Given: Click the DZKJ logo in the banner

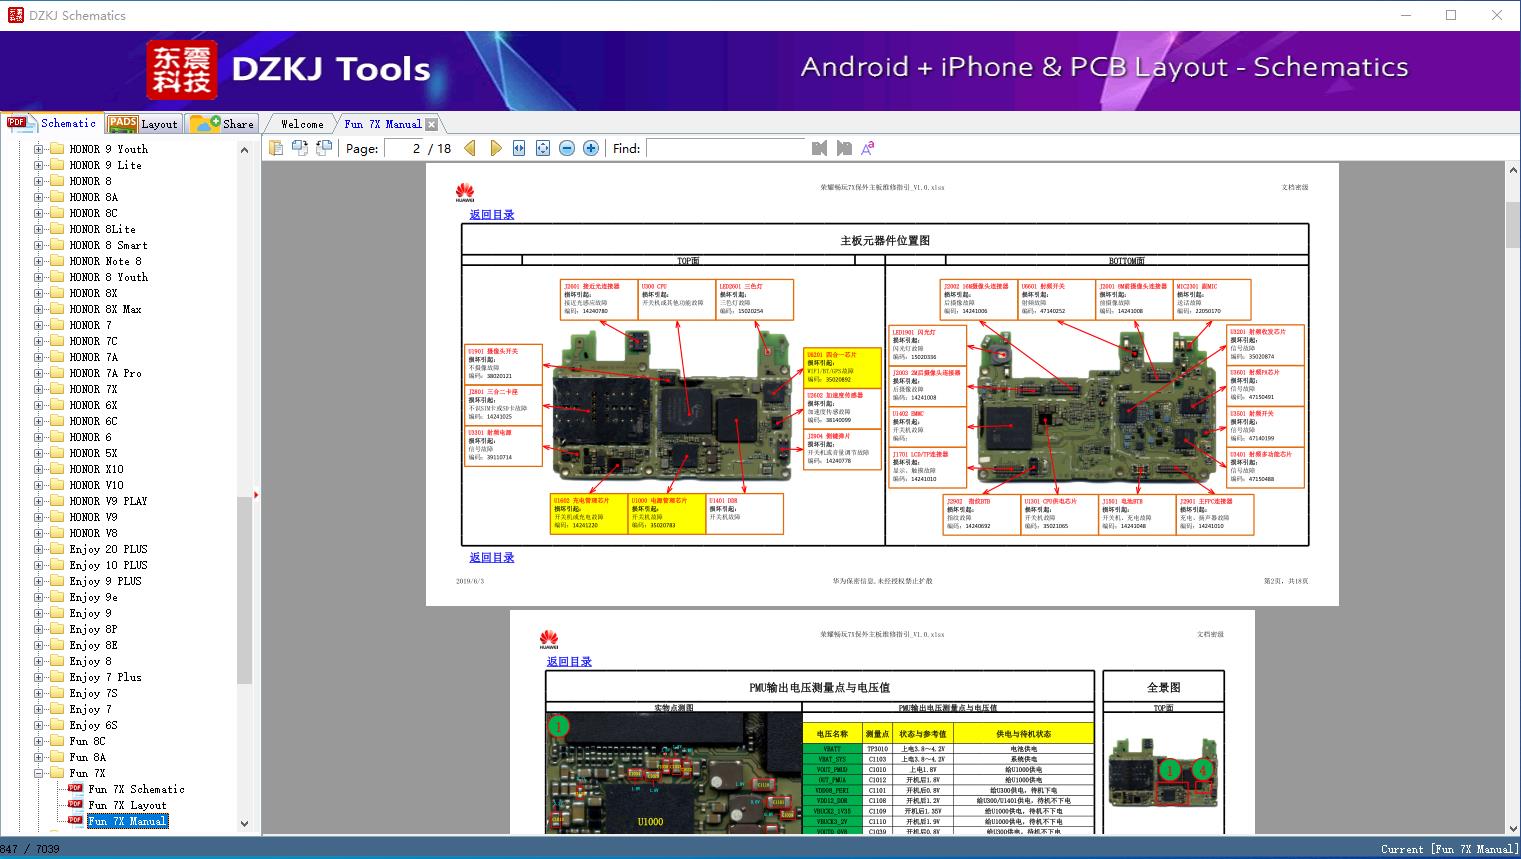Looking at the screenshot, I should click(183, 69).
